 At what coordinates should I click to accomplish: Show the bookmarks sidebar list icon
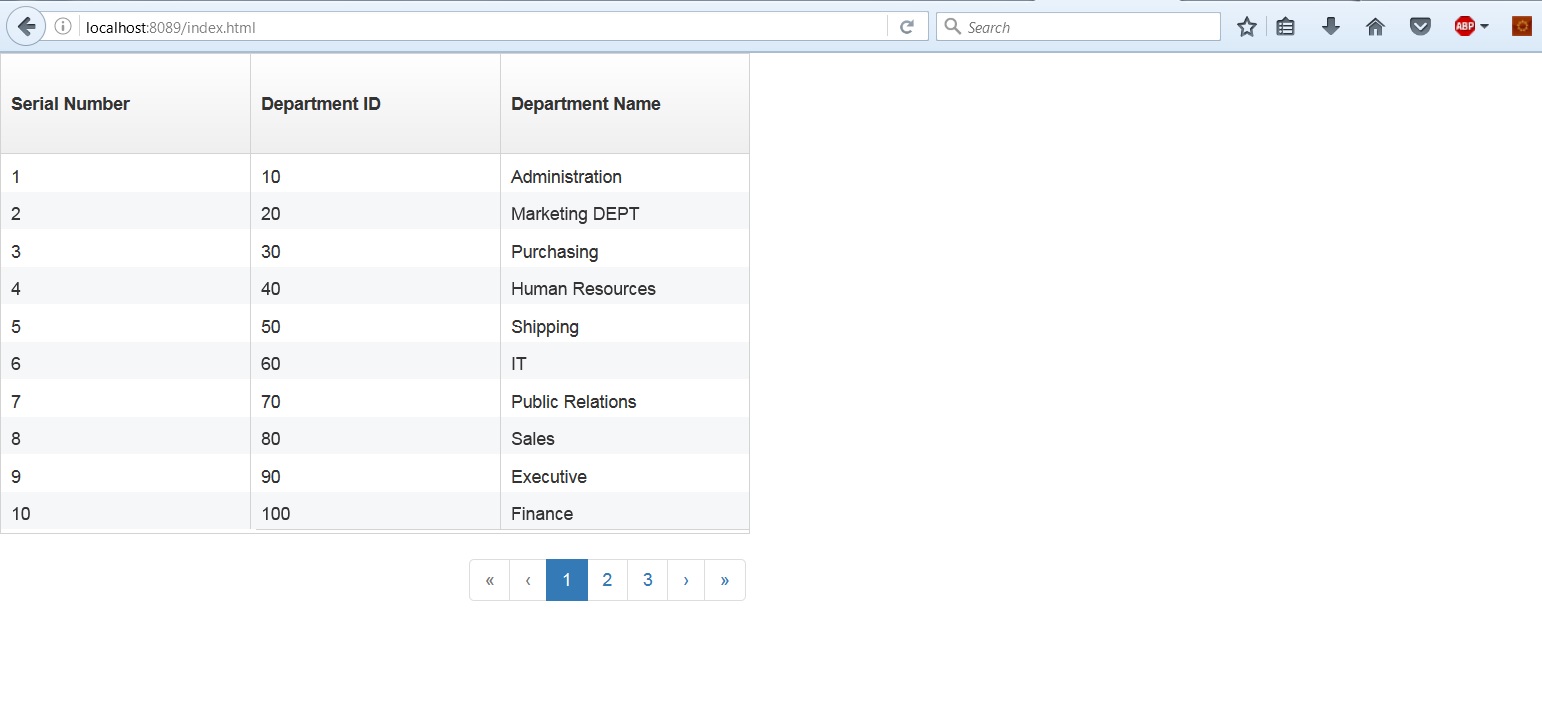[x=1286, y=26]
